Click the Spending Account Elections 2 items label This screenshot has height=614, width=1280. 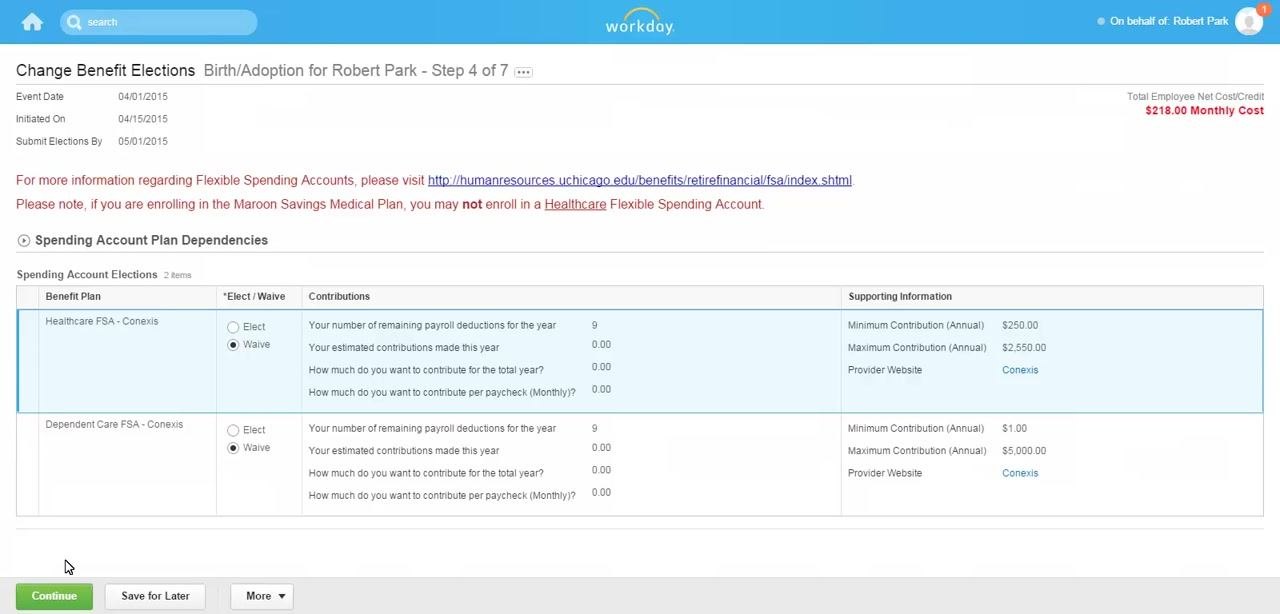(104, 274)
